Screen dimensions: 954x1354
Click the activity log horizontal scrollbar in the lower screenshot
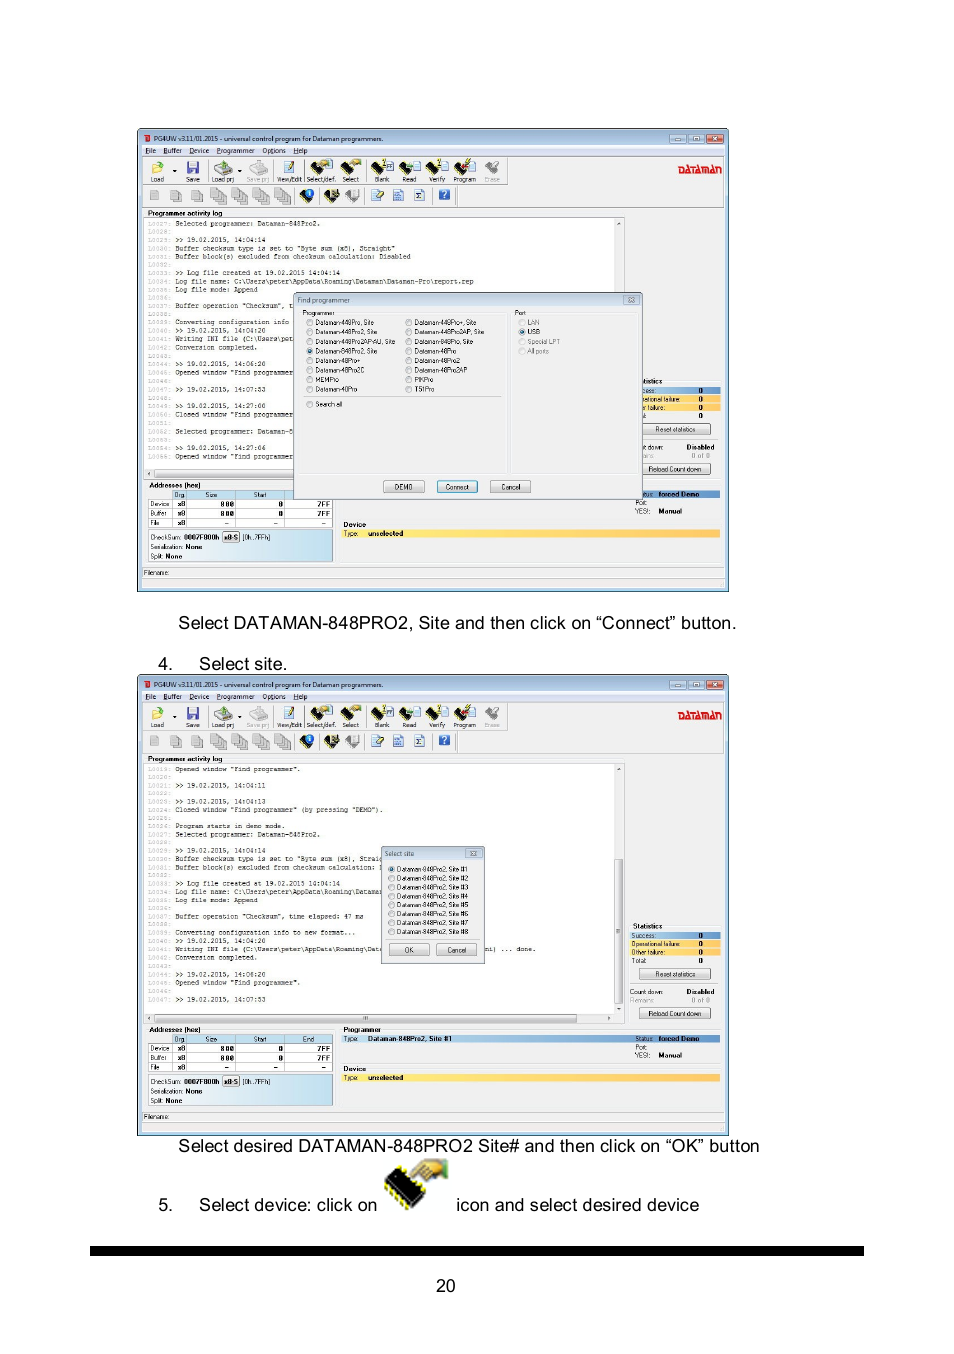pyautogui.click(x=380, y=1019)
